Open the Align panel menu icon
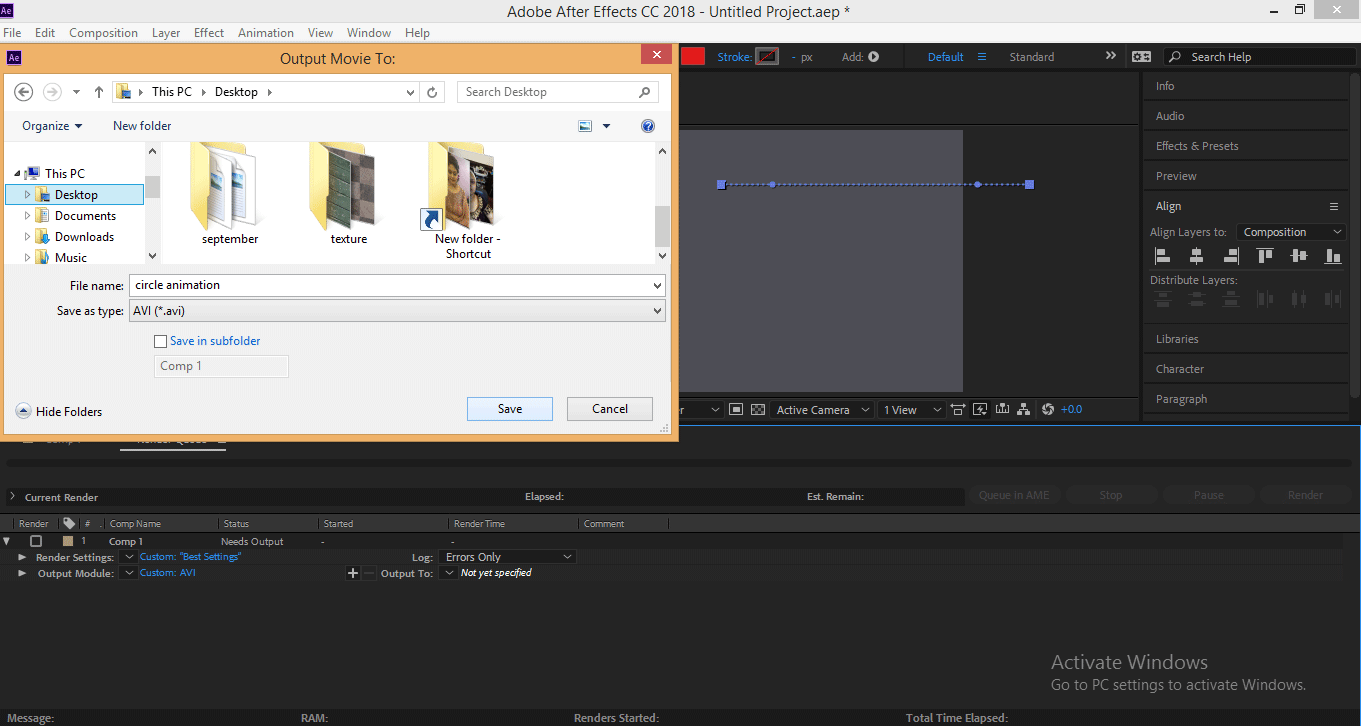1361x726 pixels. click(1333, 206)
